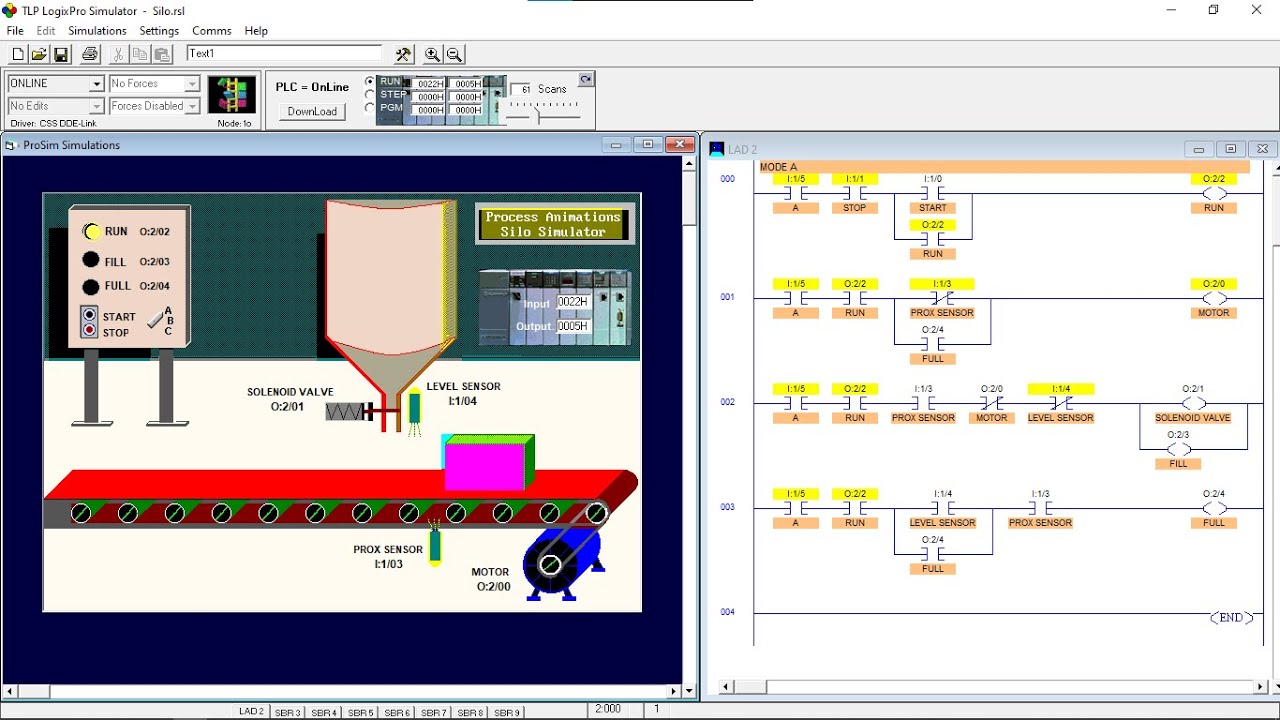Select the END rung 004 marker
The width and height of the screenshot is (1280, 720).
[1231, 618]
